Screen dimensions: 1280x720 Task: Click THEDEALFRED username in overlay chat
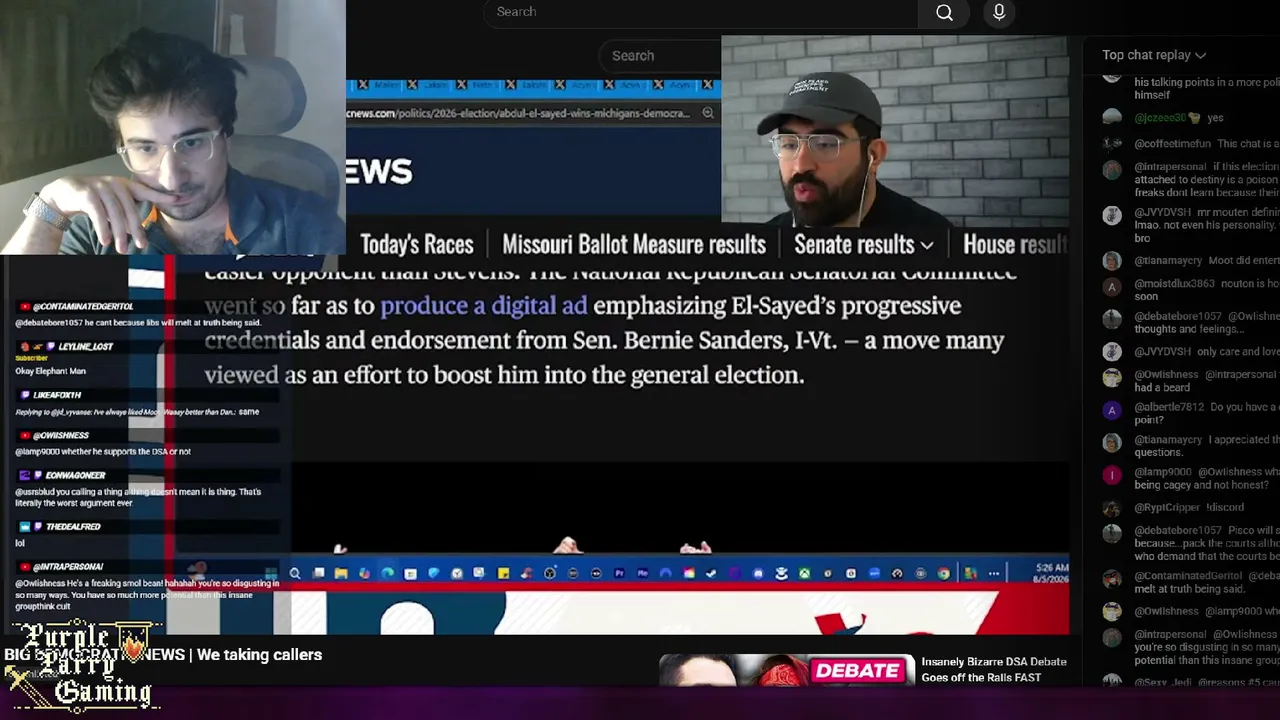pos(73,527)
